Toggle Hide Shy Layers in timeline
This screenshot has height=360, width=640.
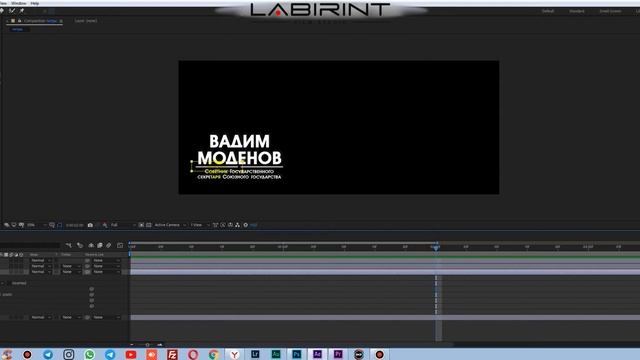click(x=91, y=245)
